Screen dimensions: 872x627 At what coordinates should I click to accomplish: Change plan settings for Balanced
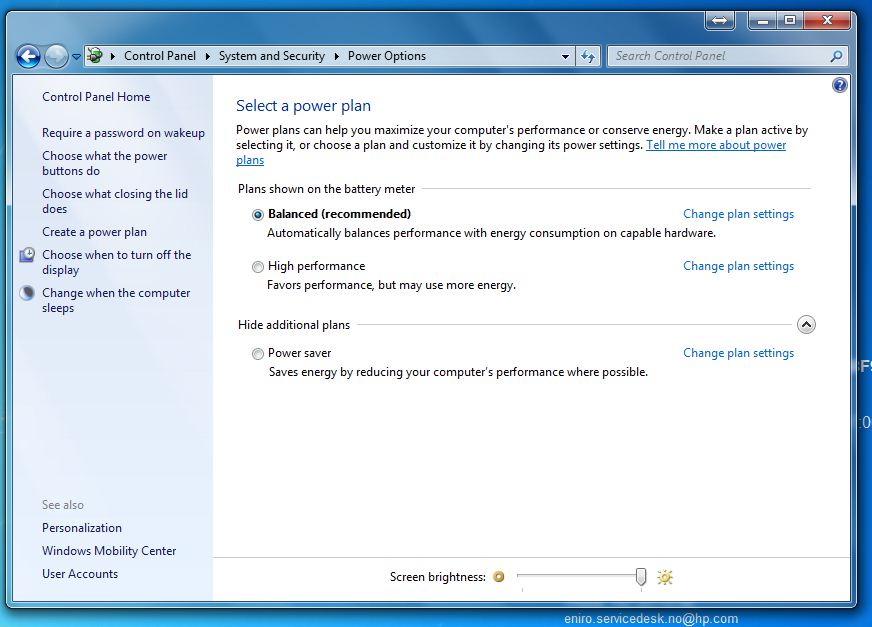739,214
